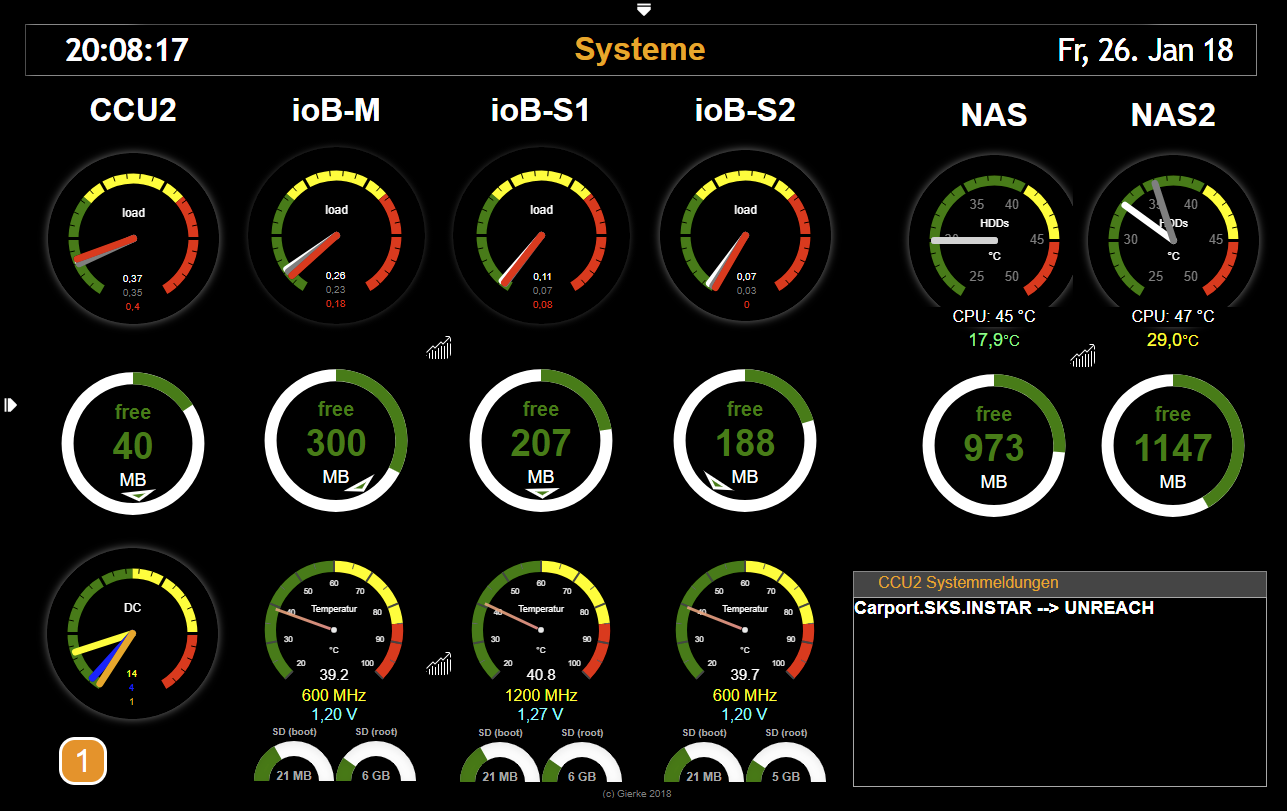Click the ioB-S2 SD (boot) 21 MB gauge
Viewport: 1287px width, 811px height.
click(704, 761)
